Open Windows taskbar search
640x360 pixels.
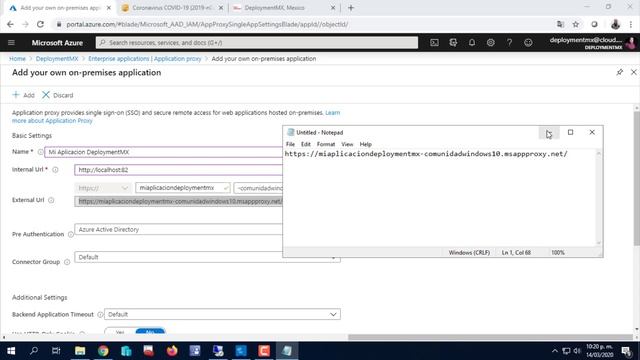coord(34,351)
